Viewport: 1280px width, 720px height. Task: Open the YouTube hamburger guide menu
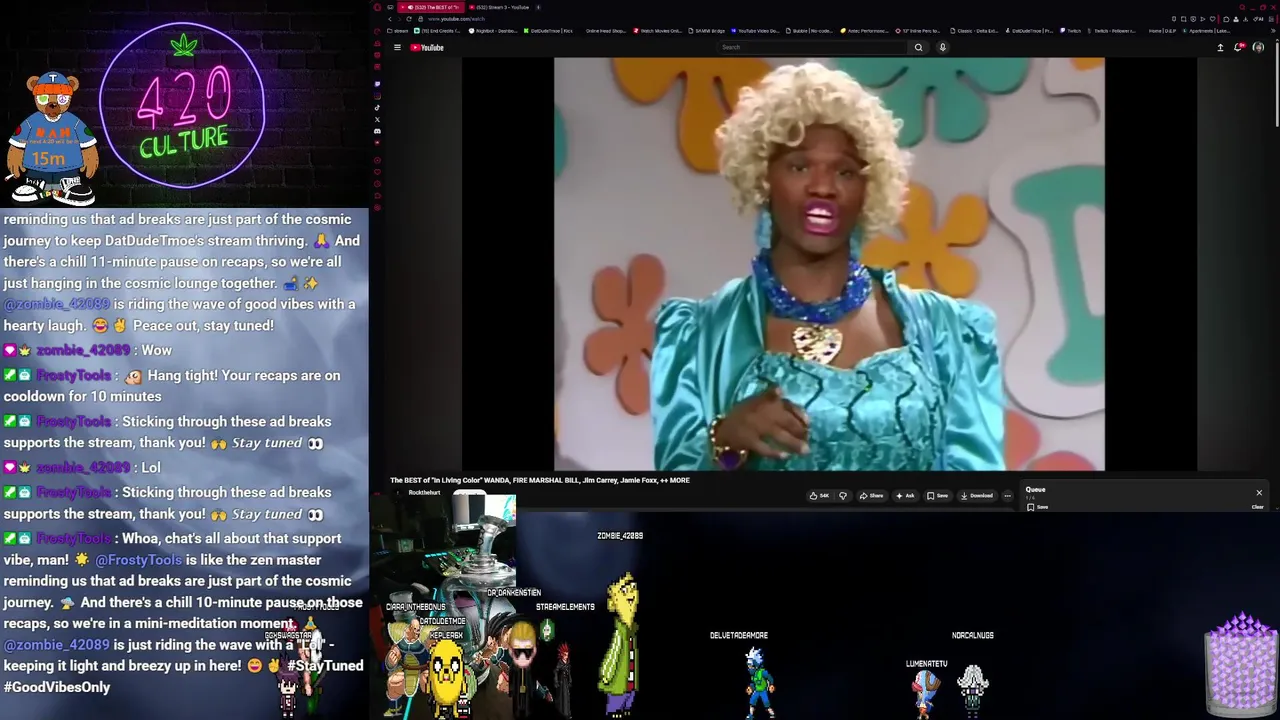(x=397, y=47)
